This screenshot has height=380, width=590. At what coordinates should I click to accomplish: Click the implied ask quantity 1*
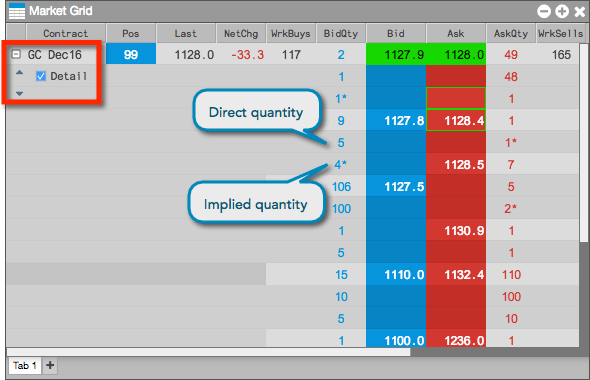click(511, 143)
